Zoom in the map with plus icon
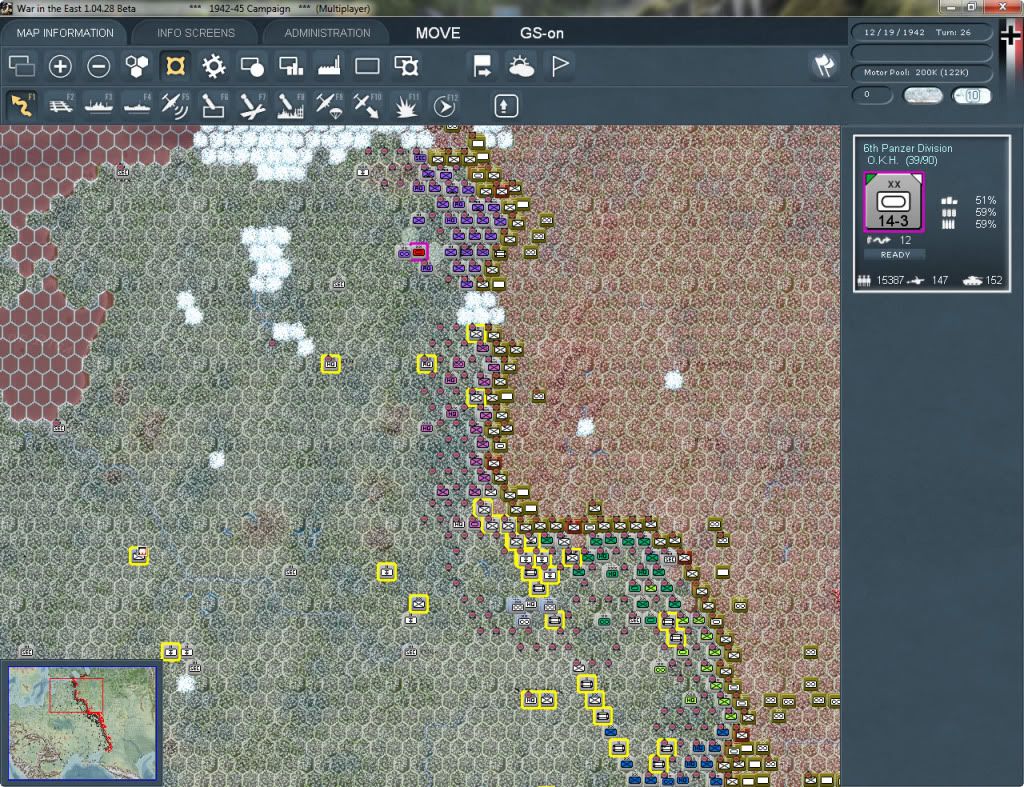1024x787 pixels. pos(60,66)
